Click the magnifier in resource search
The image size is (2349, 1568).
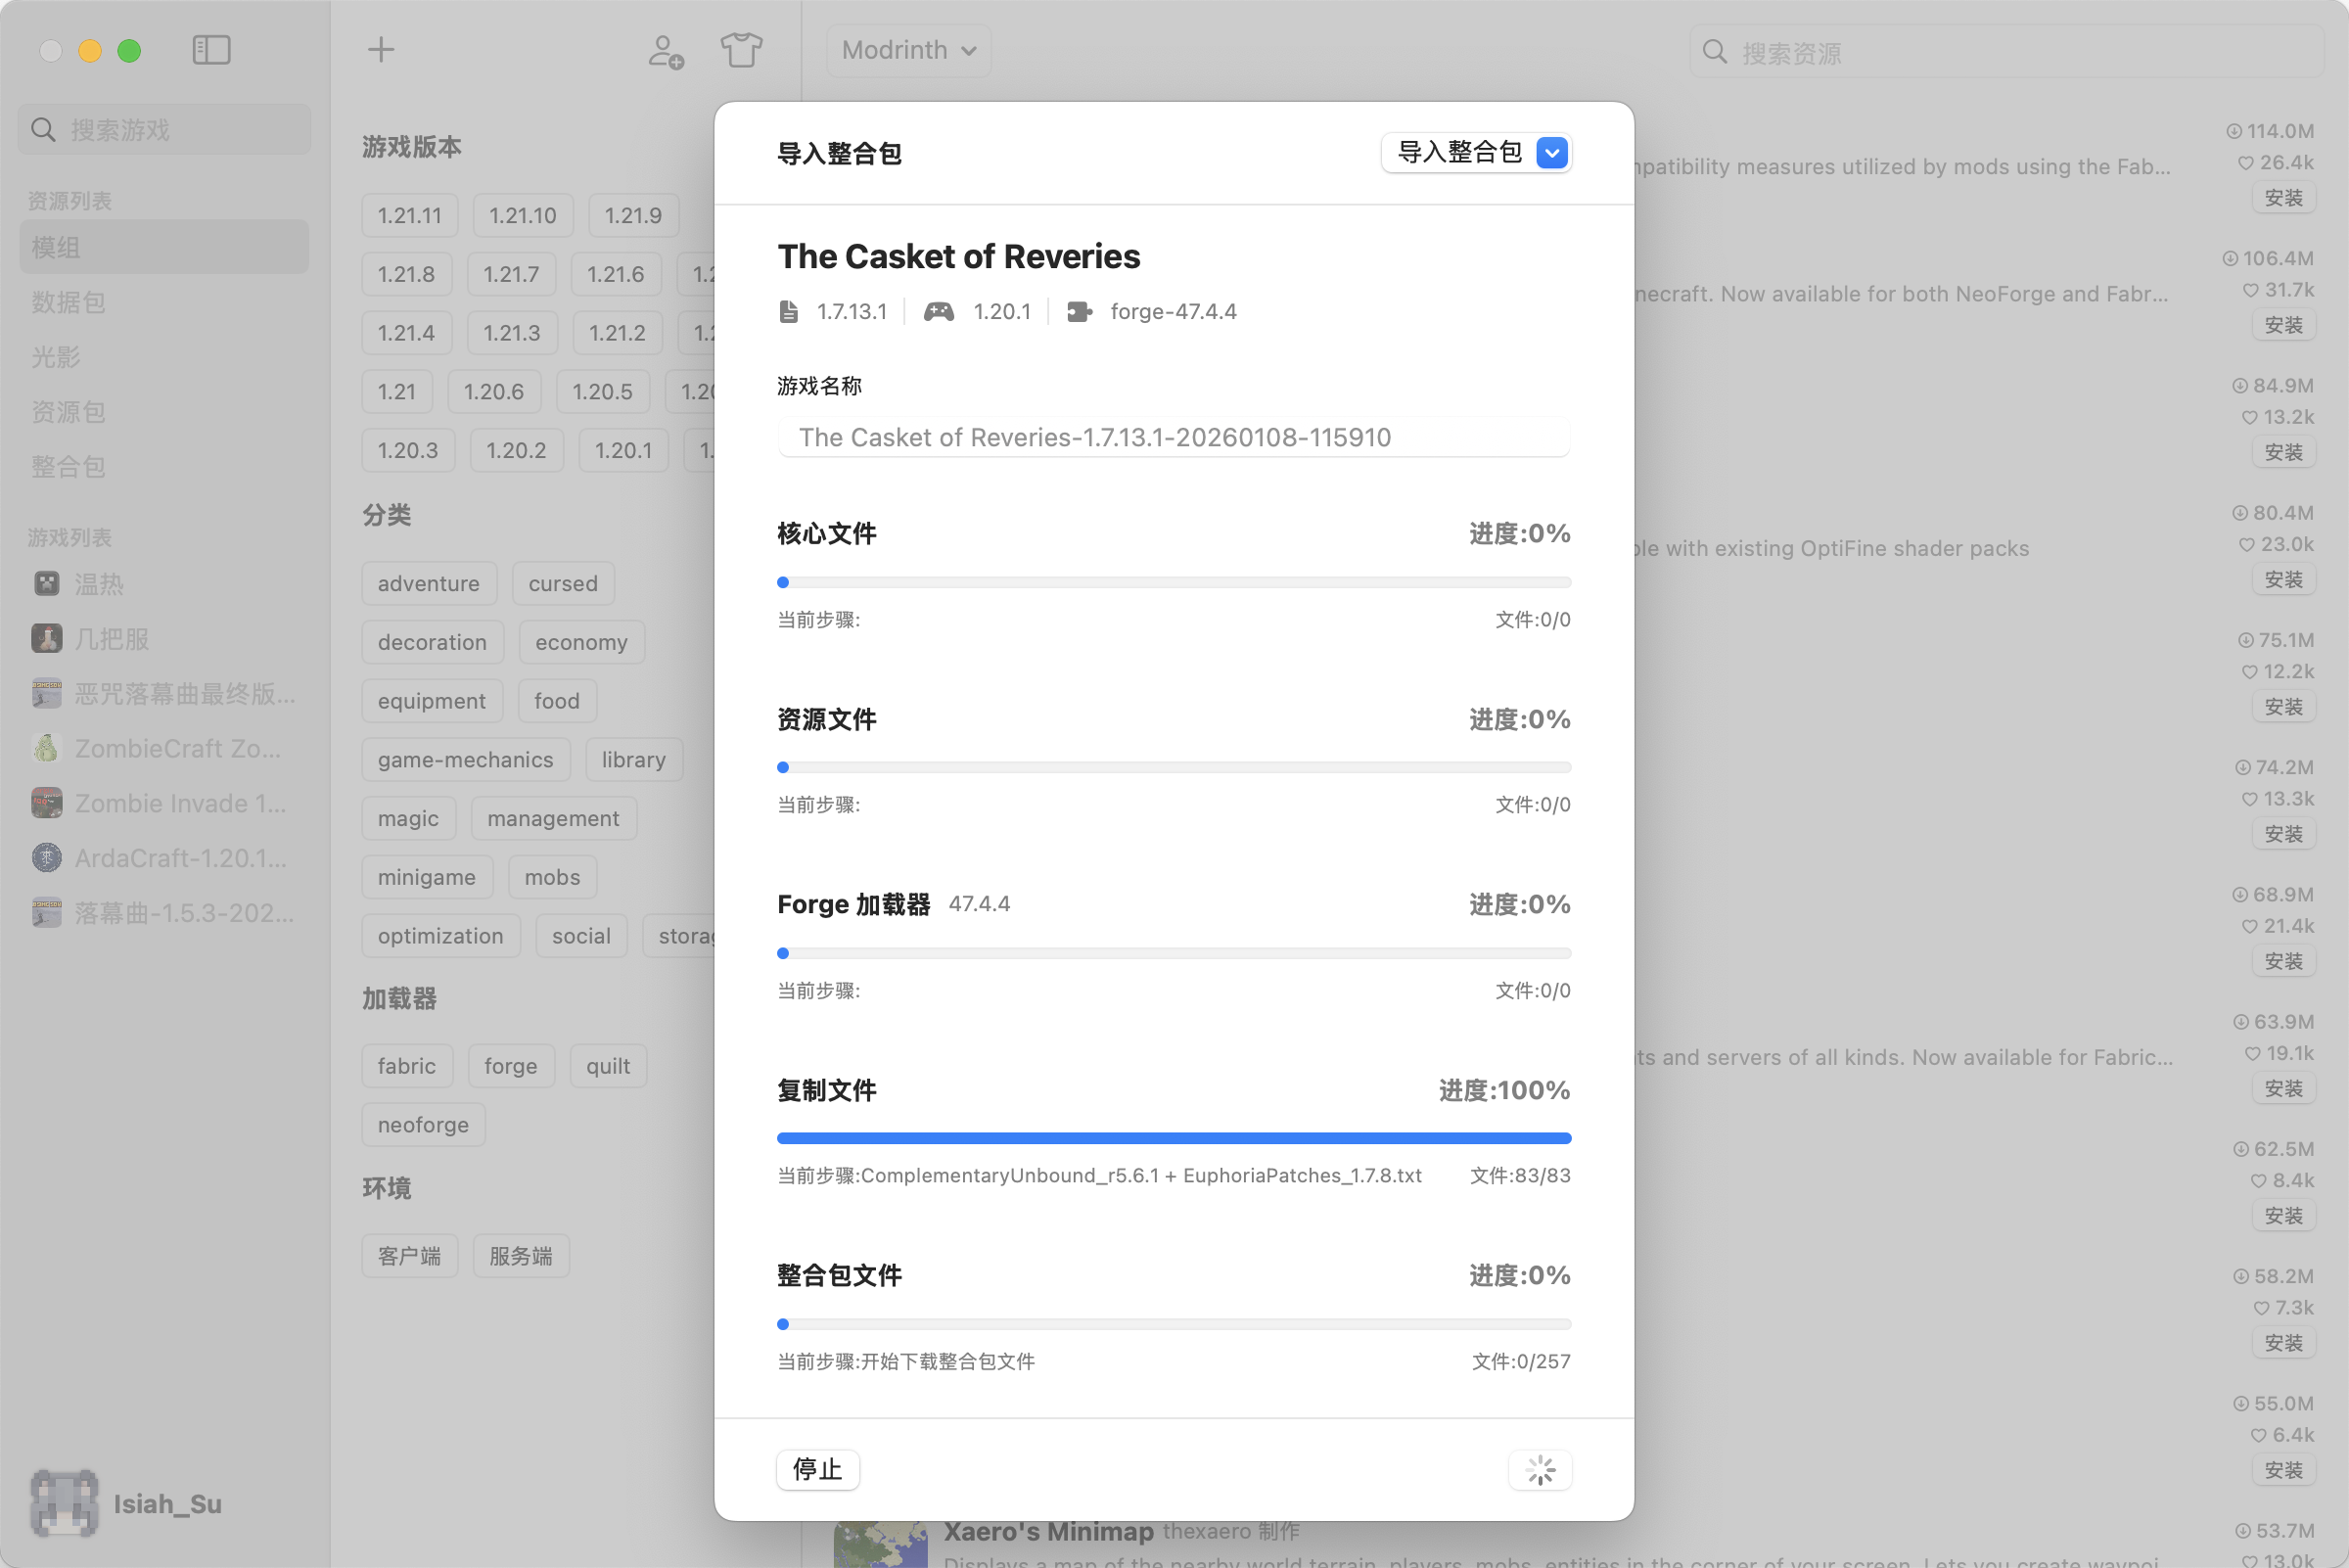1714,52
